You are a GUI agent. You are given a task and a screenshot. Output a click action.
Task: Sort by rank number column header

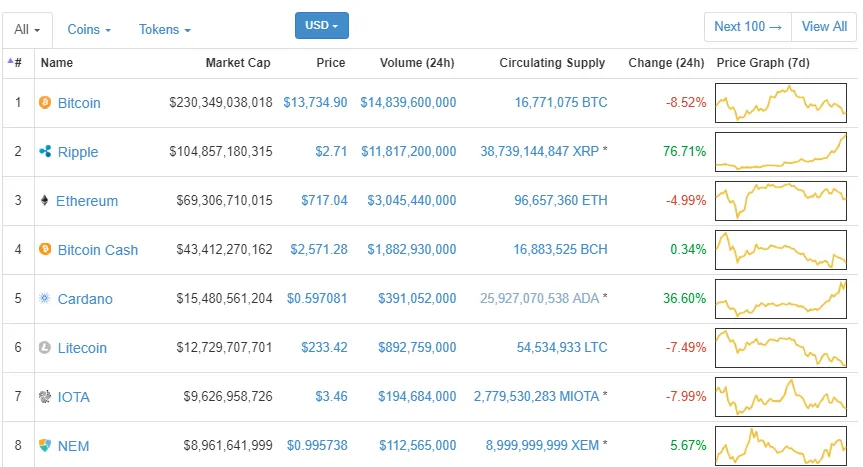tap(15, 63)
